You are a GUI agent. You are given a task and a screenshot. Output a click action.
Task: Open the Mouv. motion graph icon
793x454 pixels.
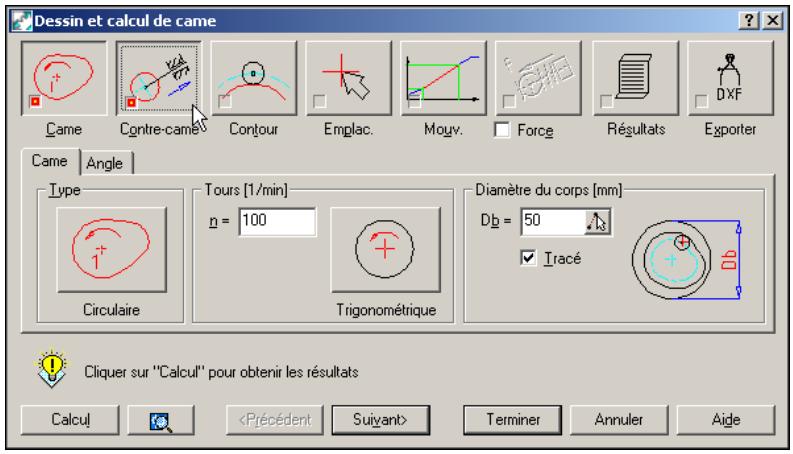[x=444, y=78]
